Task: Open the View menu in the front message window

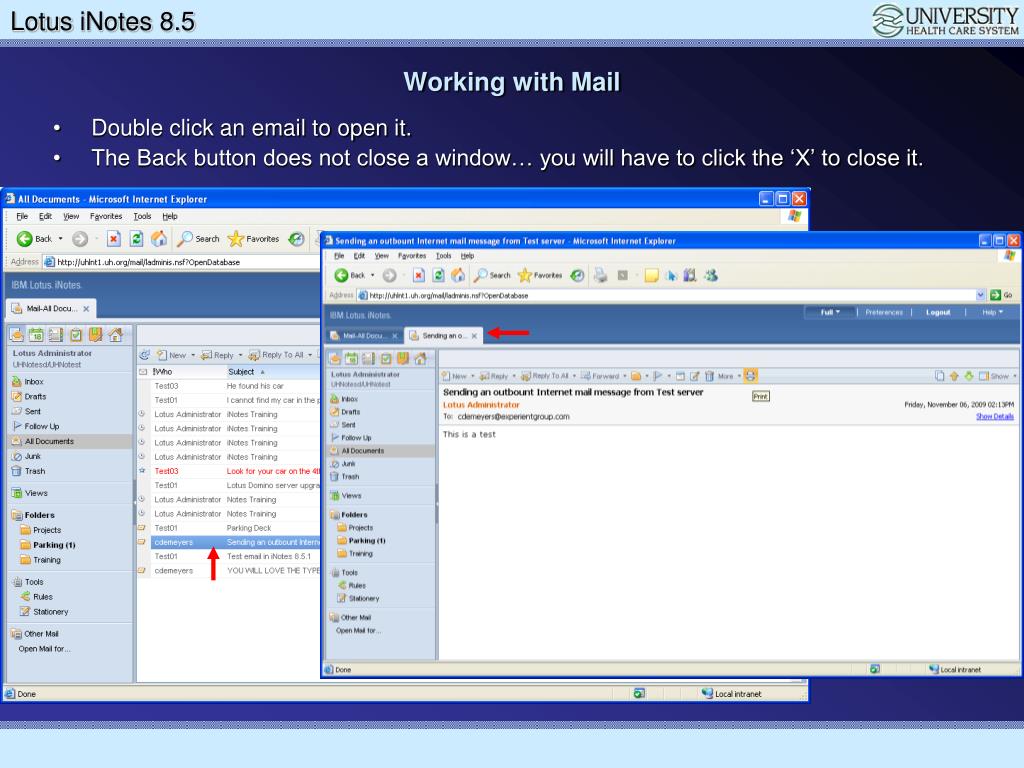Action: pyautogui.click(x=381, y=256)
